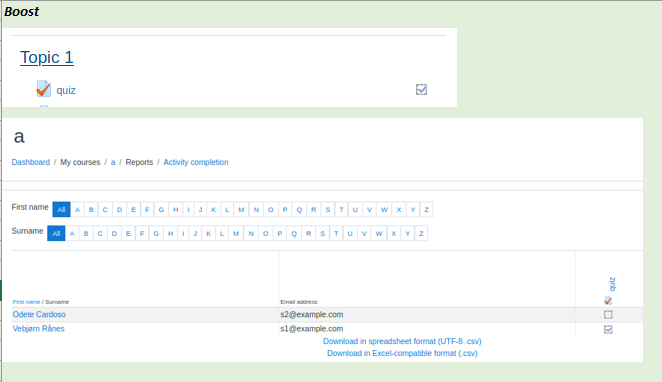Click email s2@example.com
Image resolution: width=662 pixels, height=382 pixels.
pos(312,314)
